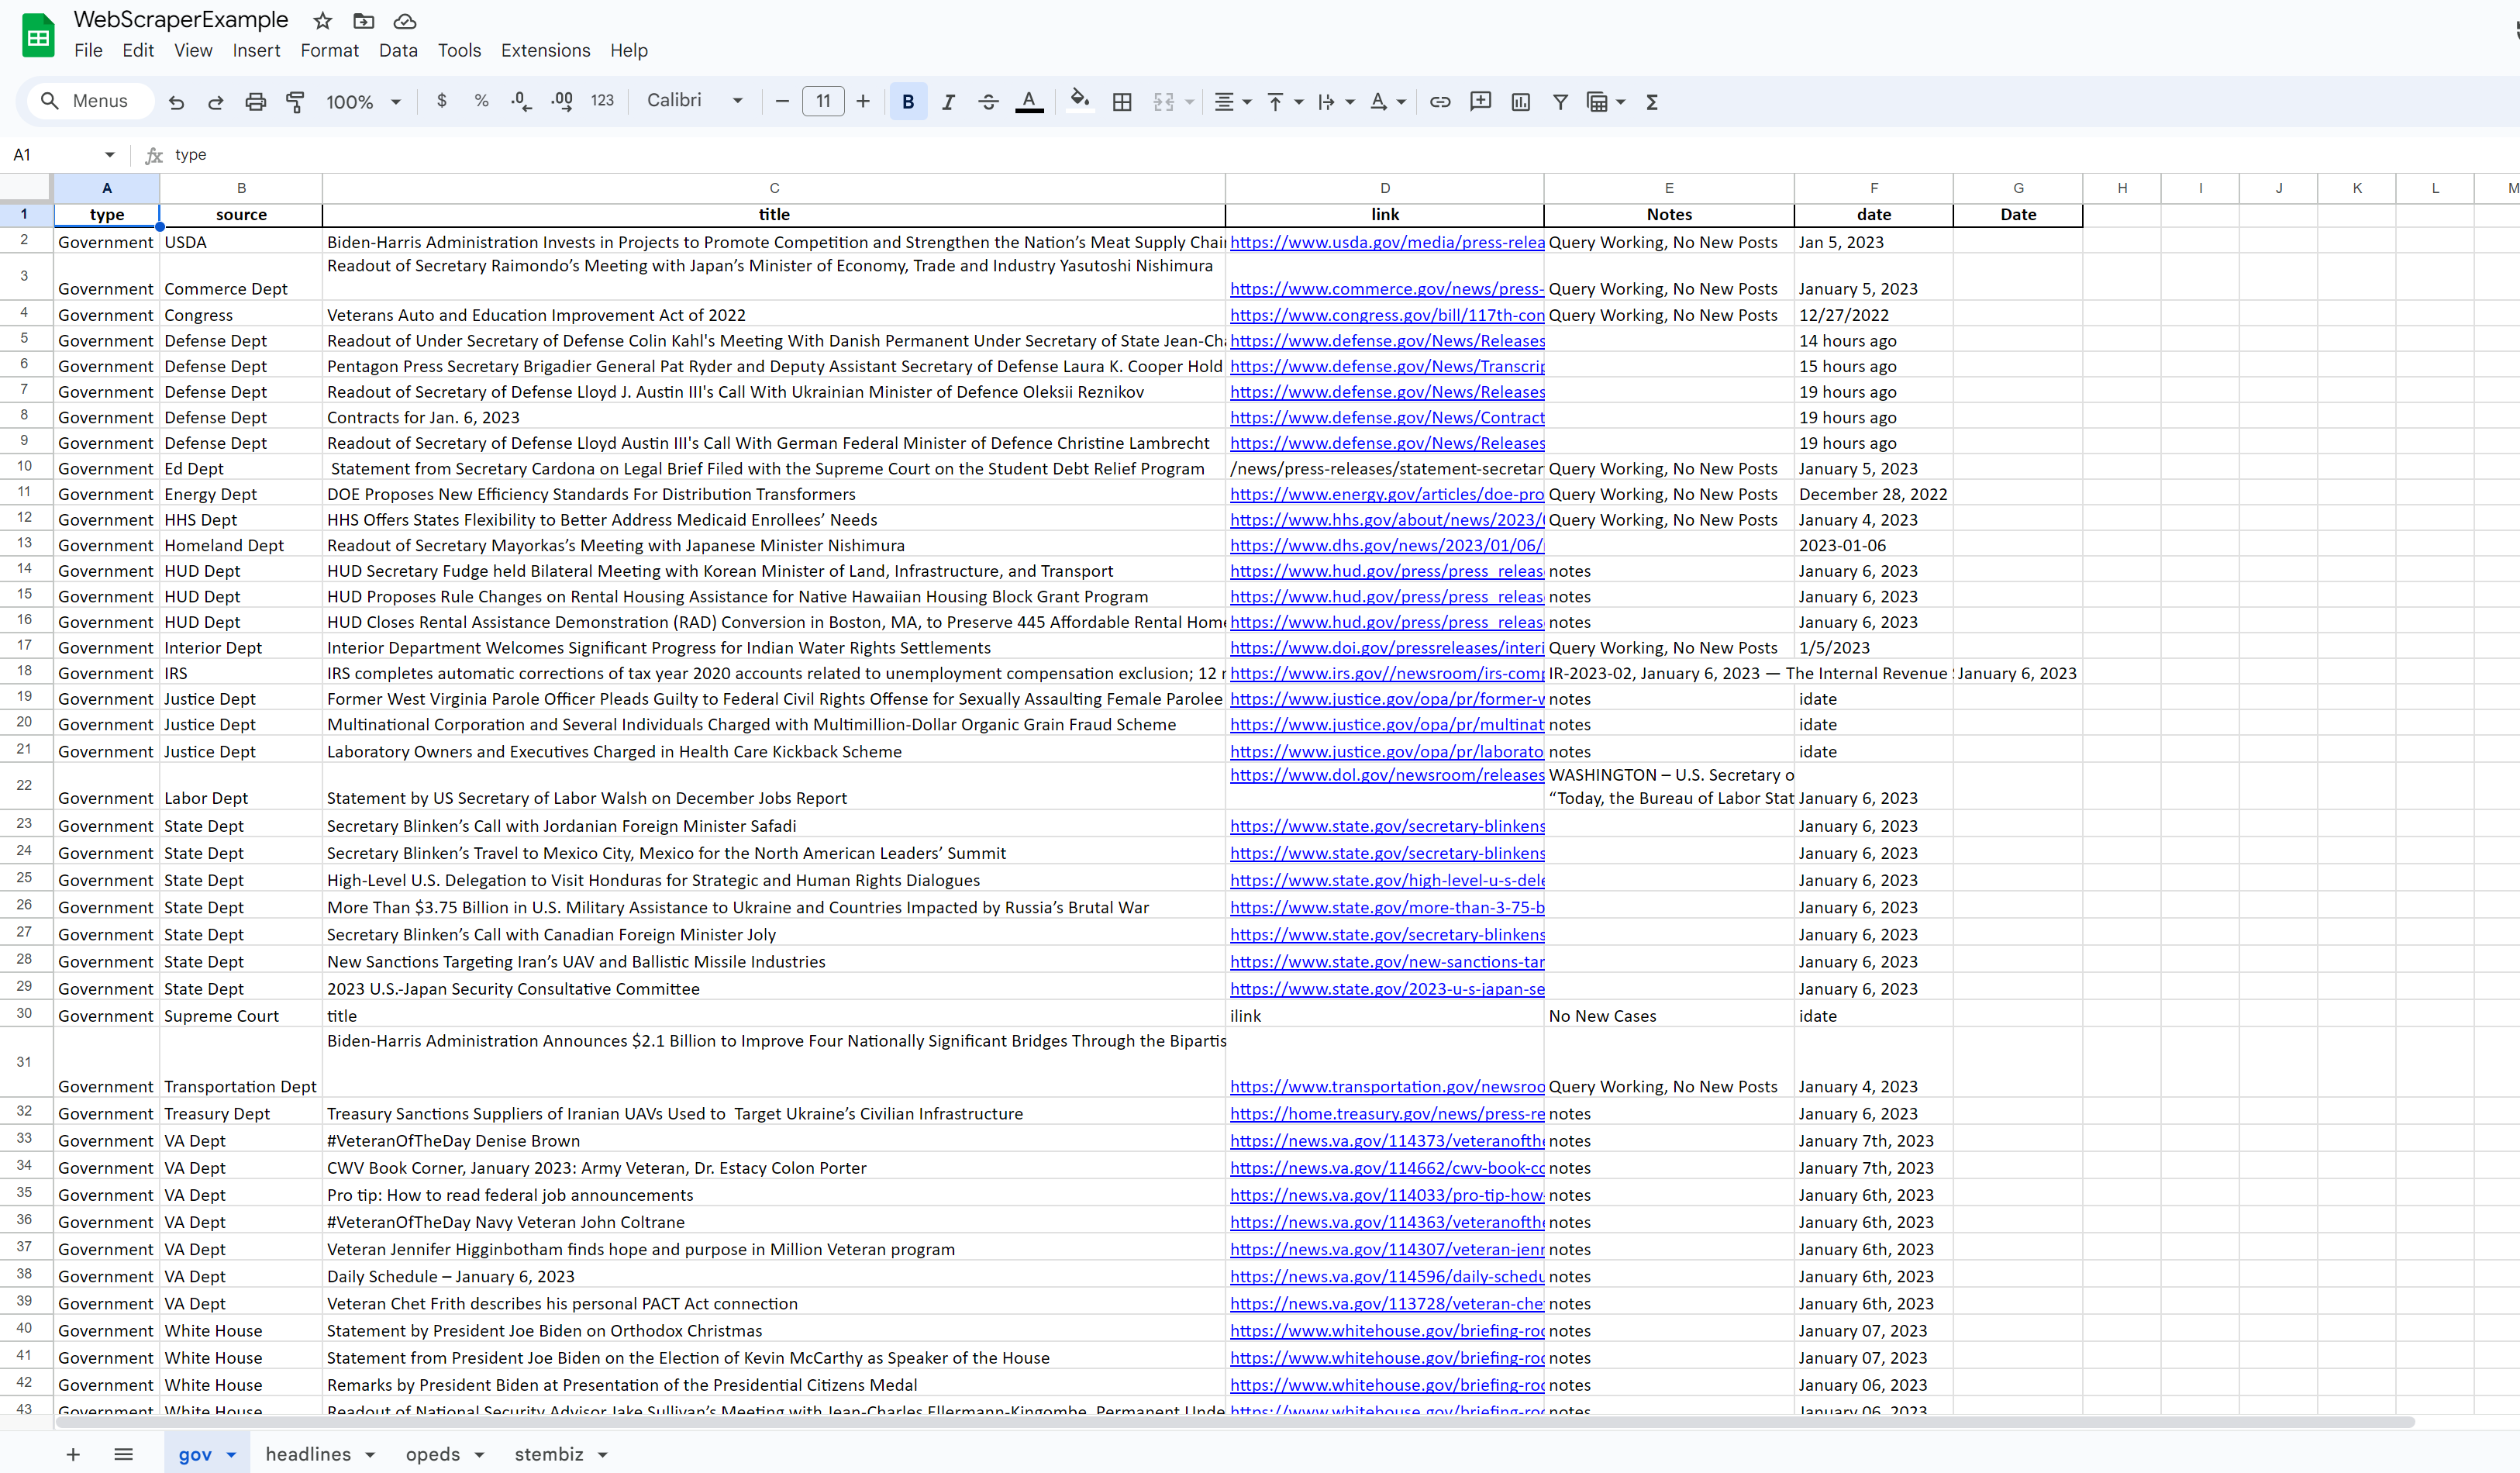Switch to the opeds sheet tab
Screen dimensions: 2520x1473
[433, 1454]
